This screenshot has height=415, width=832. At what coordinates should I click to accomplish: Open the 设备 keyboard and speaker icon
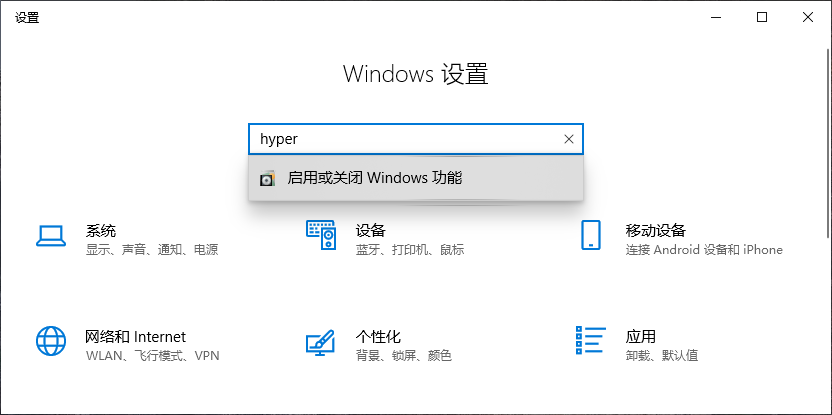pyautogui.click(x=321, y=235)
